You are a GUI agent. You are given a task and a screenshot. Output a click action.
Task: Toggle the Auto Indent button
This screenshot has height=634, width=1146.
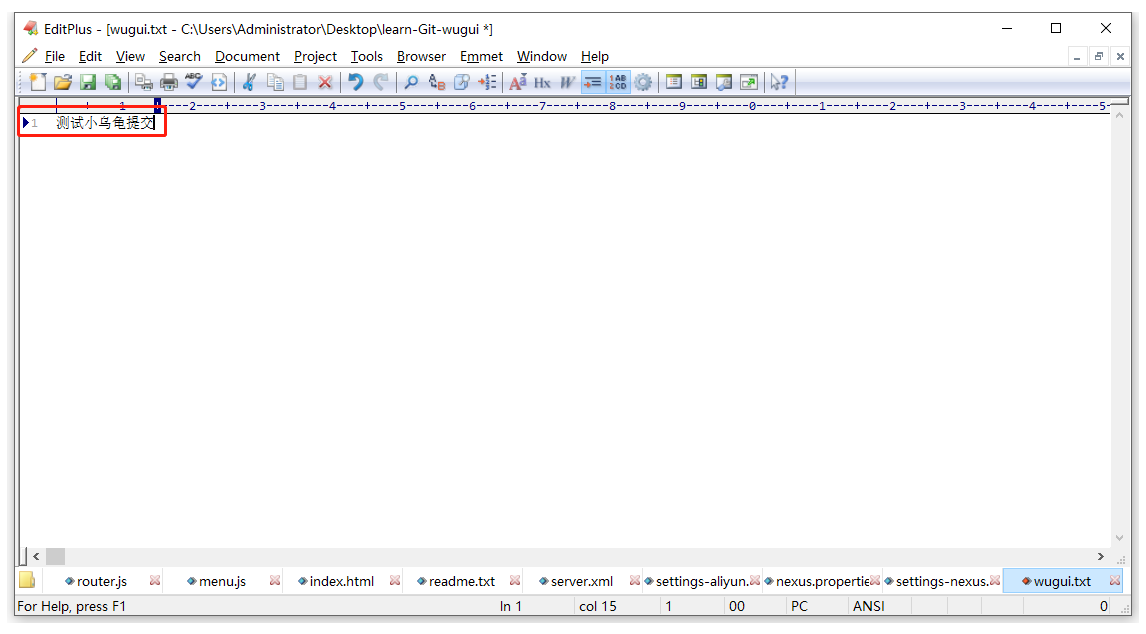pos(593,82)
